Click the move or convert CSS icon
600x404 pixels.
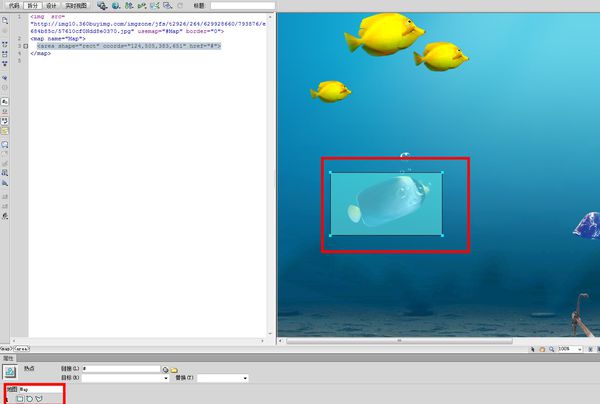tap(5, 183)
